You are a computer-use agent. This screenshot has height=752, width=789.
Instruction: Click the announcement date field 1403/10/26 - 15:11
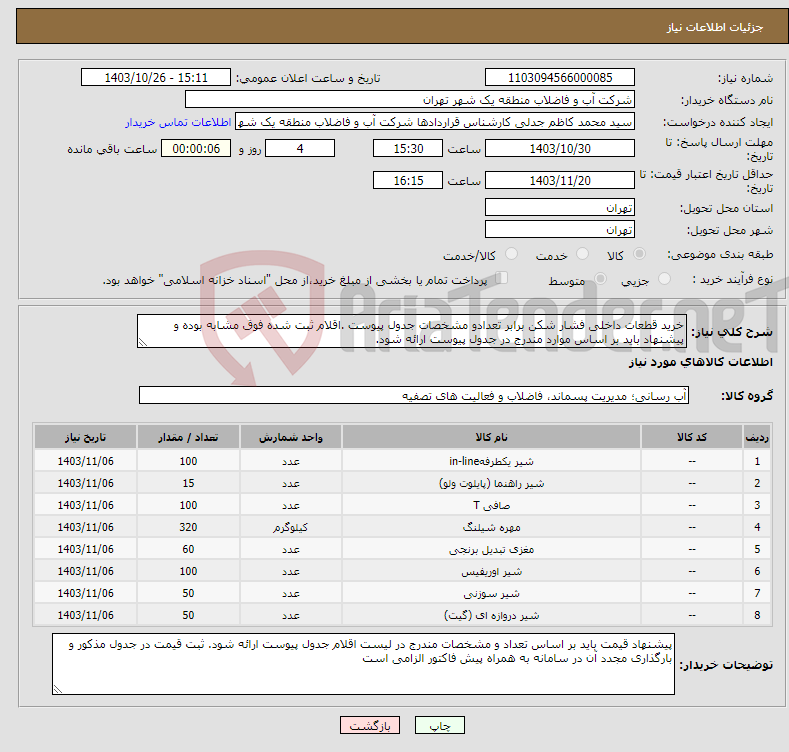click(x=156, y=78)
